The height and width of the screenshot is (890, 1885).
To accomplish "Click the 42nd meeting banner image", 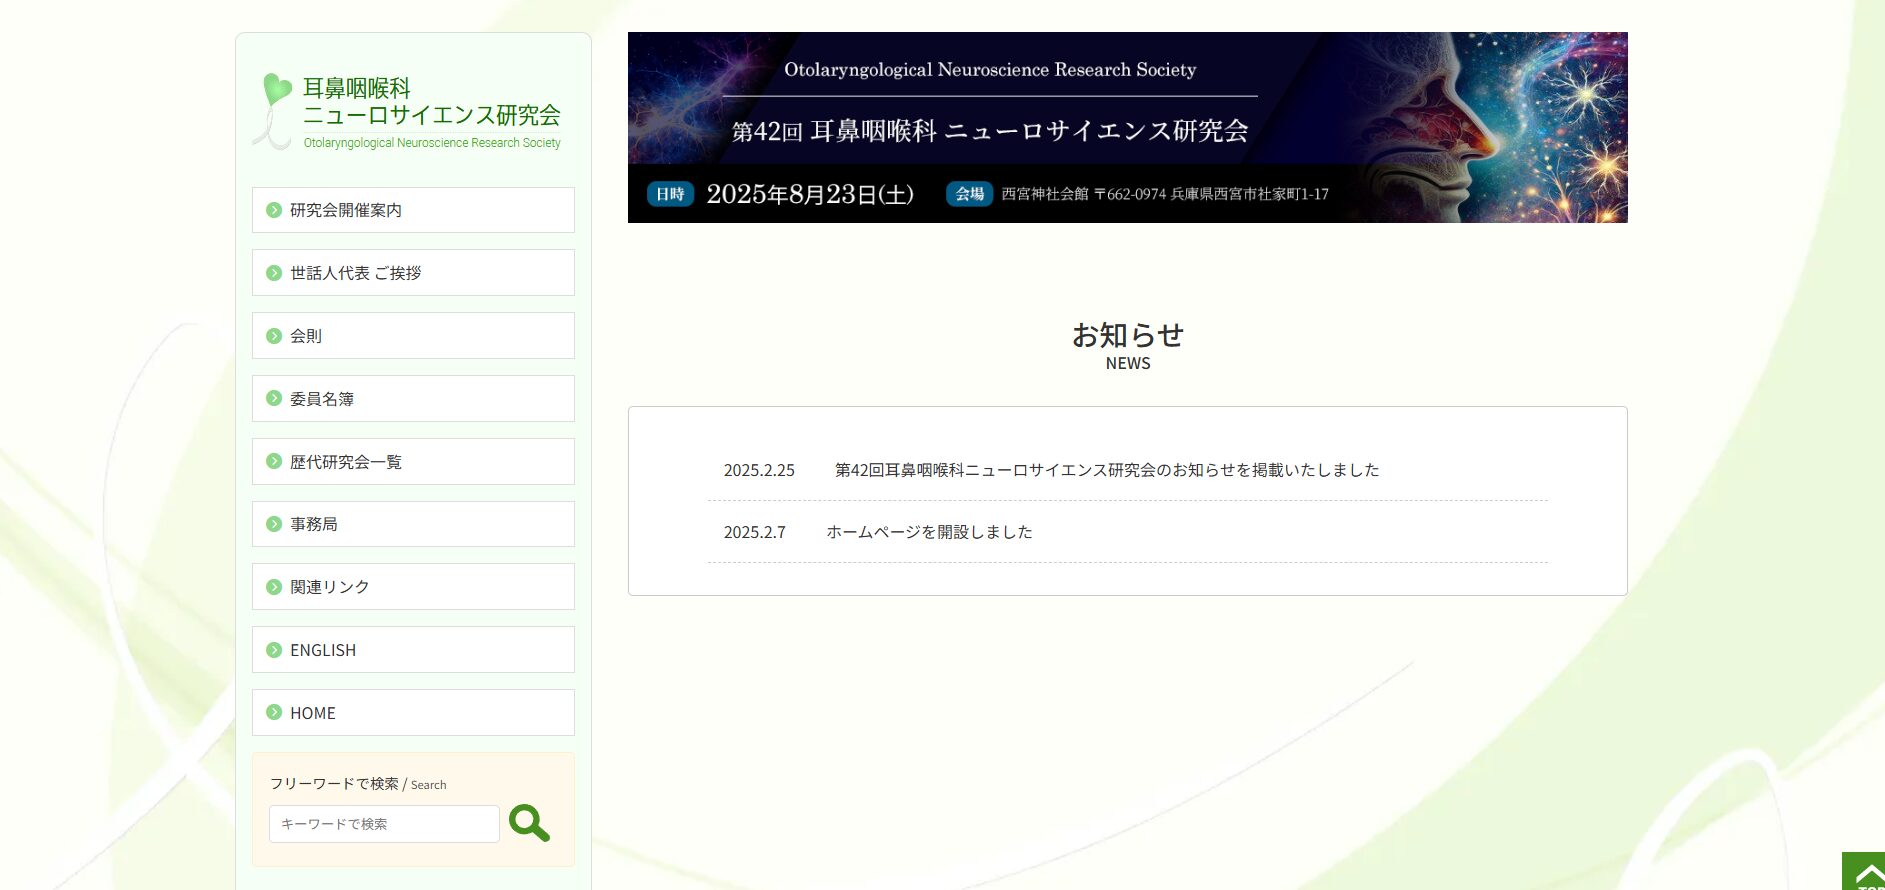I will tap(1127, 127).
